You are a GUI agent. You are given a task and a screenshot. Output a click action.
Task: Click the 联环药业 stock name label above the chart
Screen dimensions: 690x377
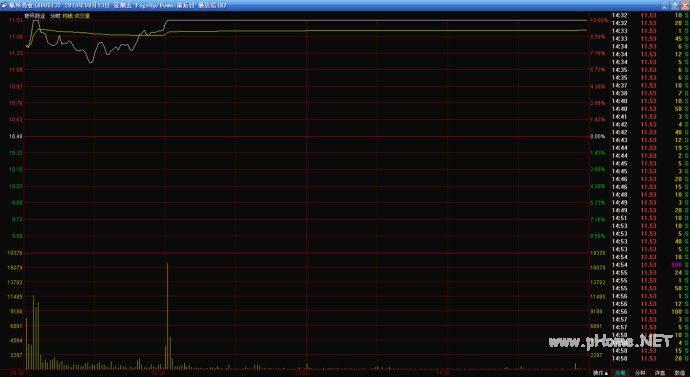tap(35, 16)
